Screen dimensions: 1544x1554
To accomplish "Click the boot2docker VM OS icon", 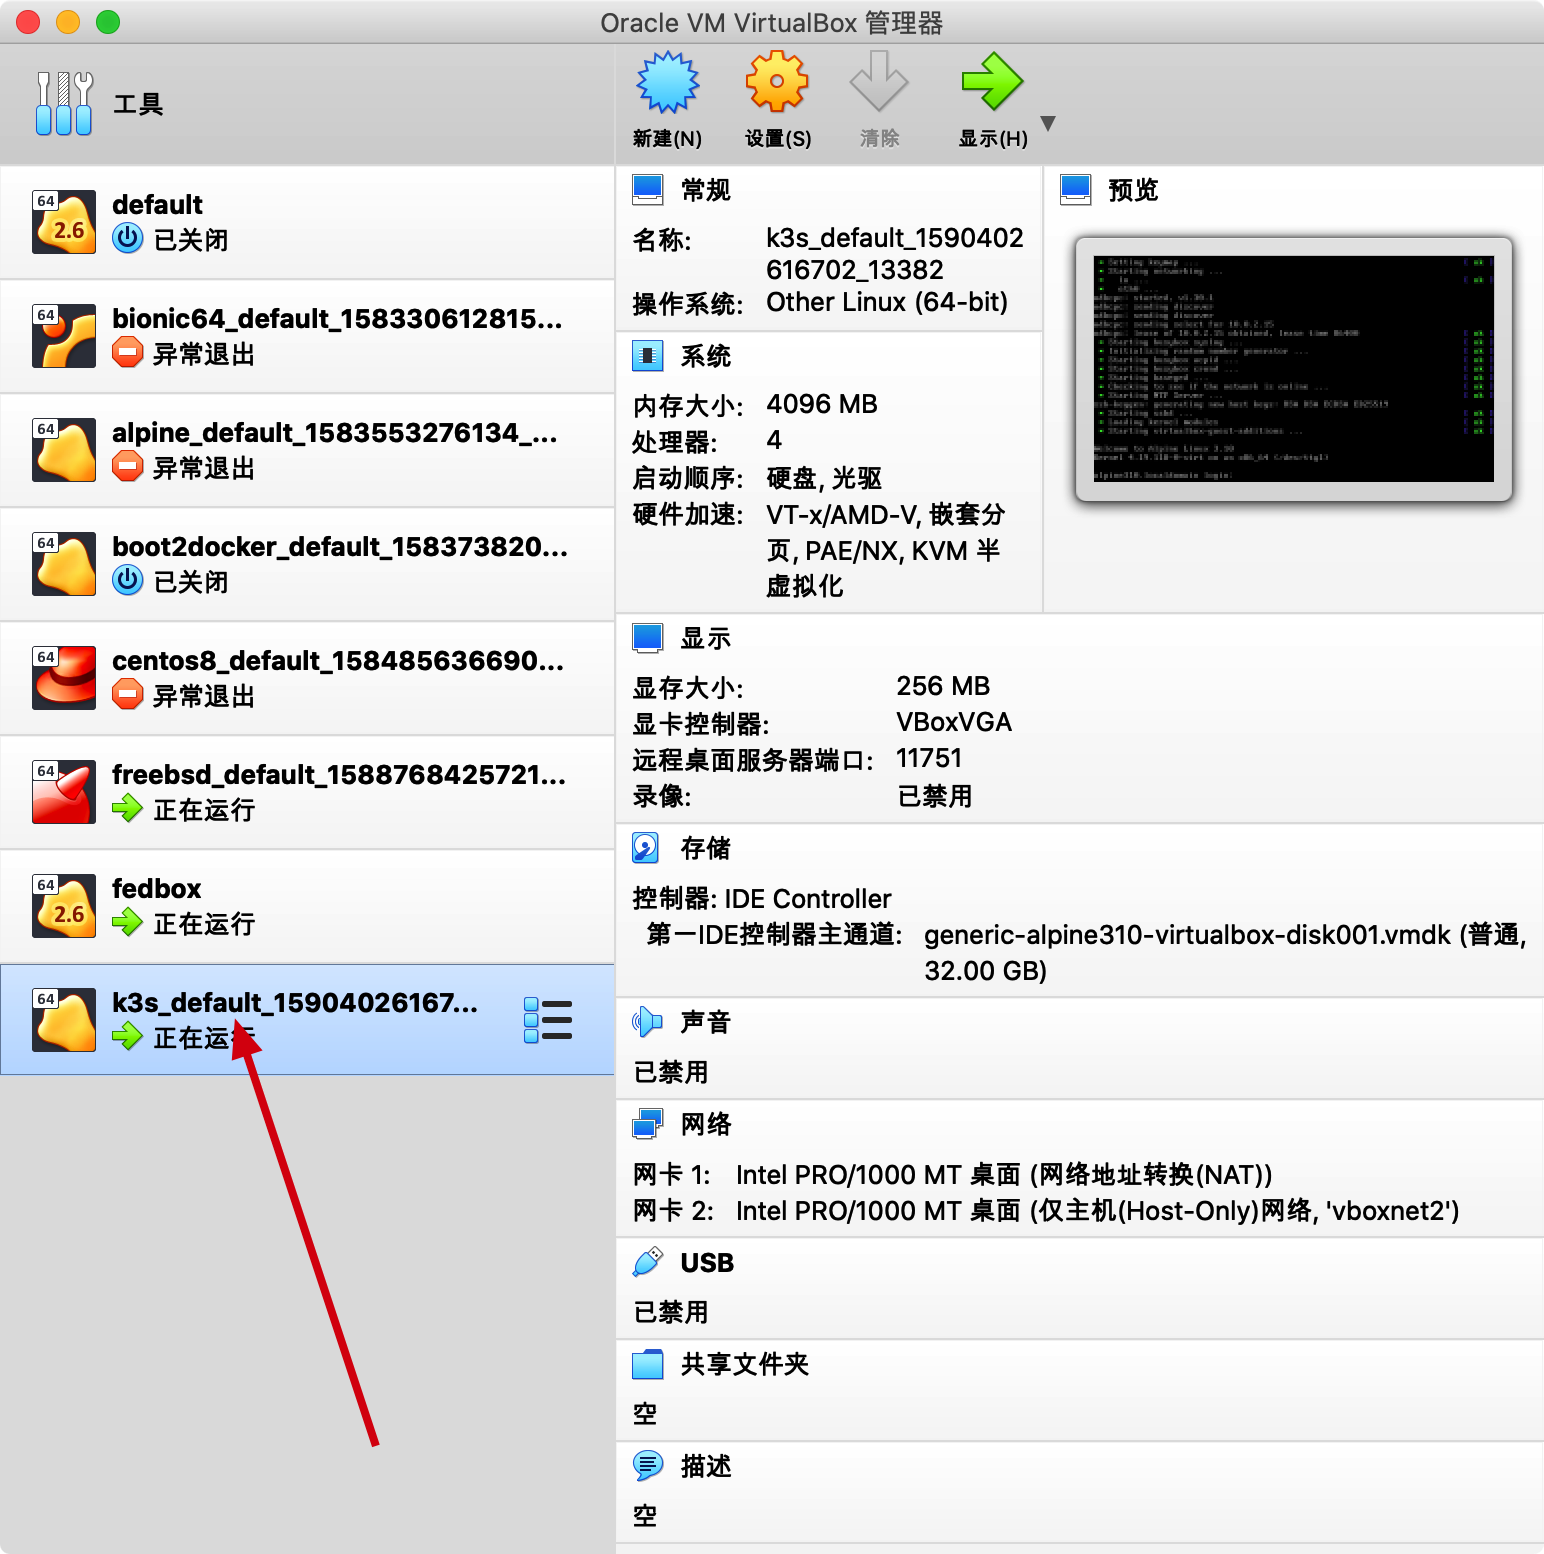I will (64, 564).
